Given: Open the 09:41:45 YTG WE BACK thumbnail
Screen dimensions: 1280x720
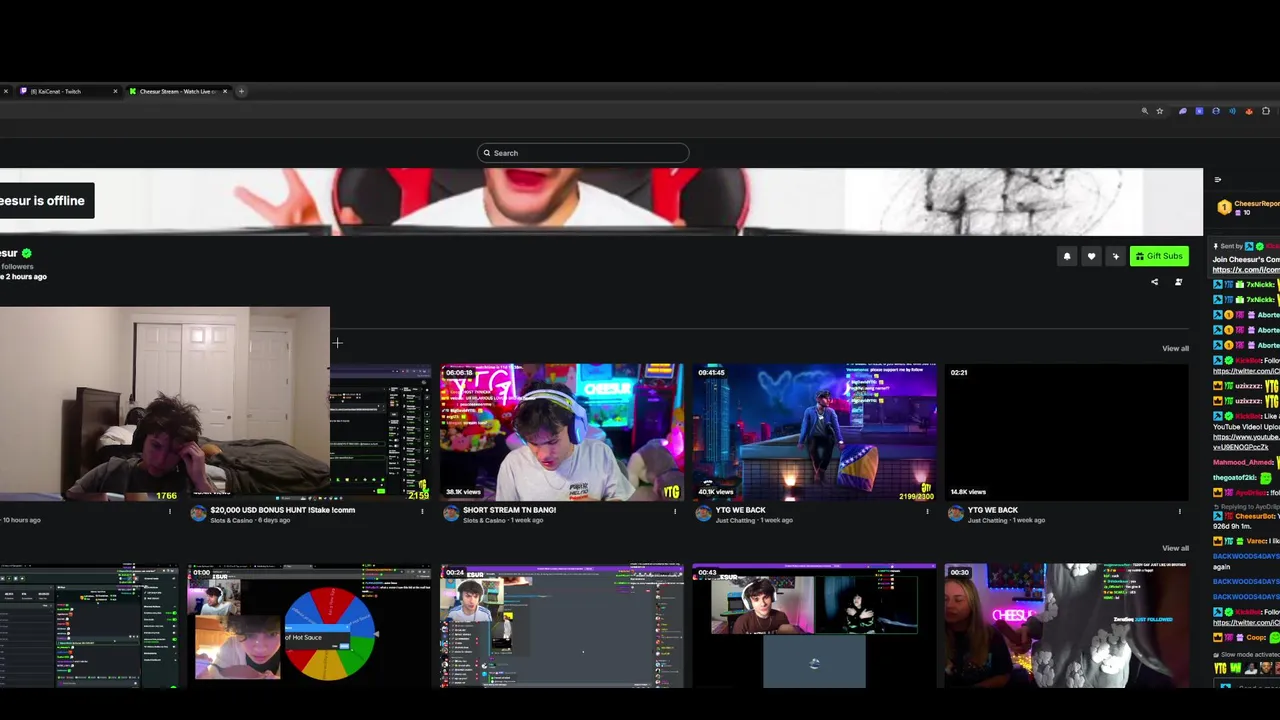Looking at the screenshot, I should coord(815,432).
